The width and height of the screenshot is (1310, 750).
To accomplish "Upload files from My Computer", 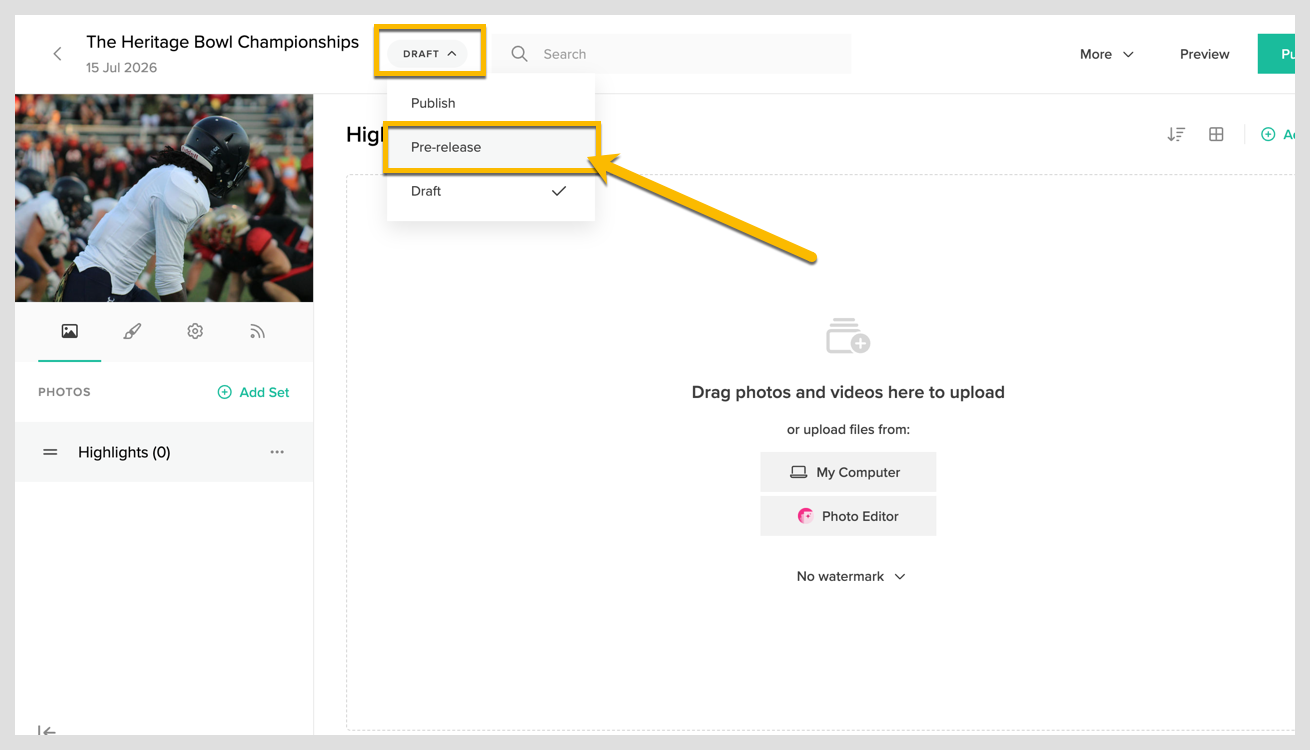I will point(848,472).
